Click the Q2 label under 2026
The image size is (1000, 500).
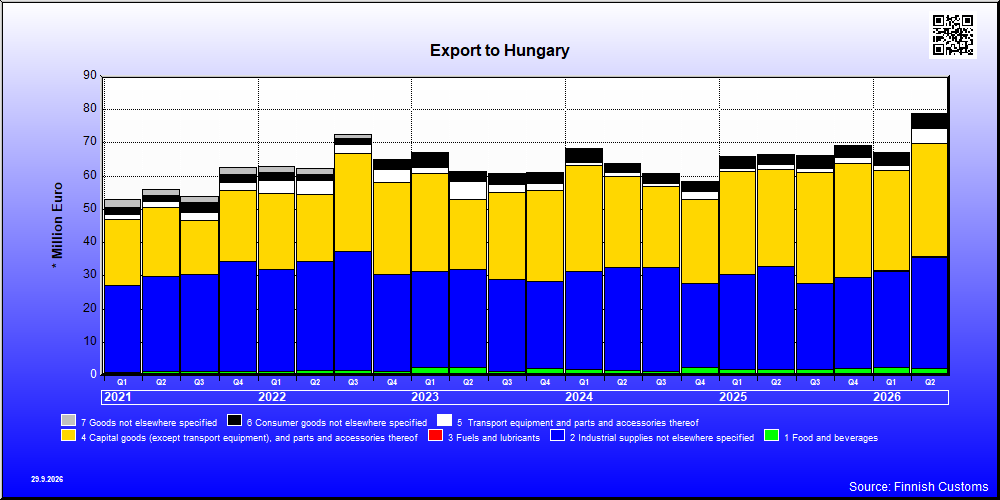(x=929, y=383)
